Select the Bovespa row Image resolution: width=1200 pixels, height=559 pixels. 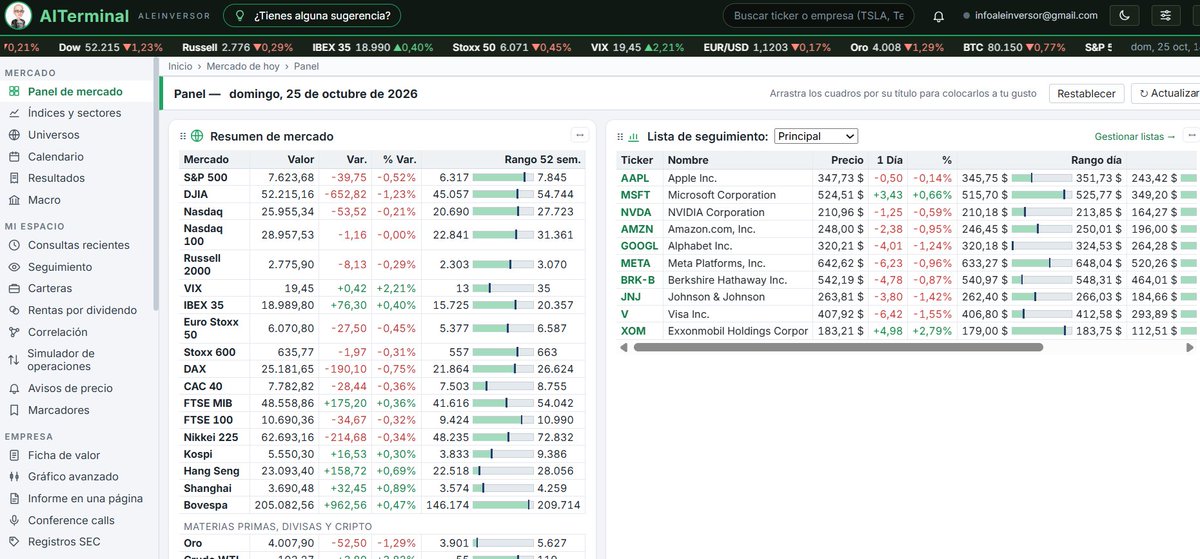click(x=382, y=505)
